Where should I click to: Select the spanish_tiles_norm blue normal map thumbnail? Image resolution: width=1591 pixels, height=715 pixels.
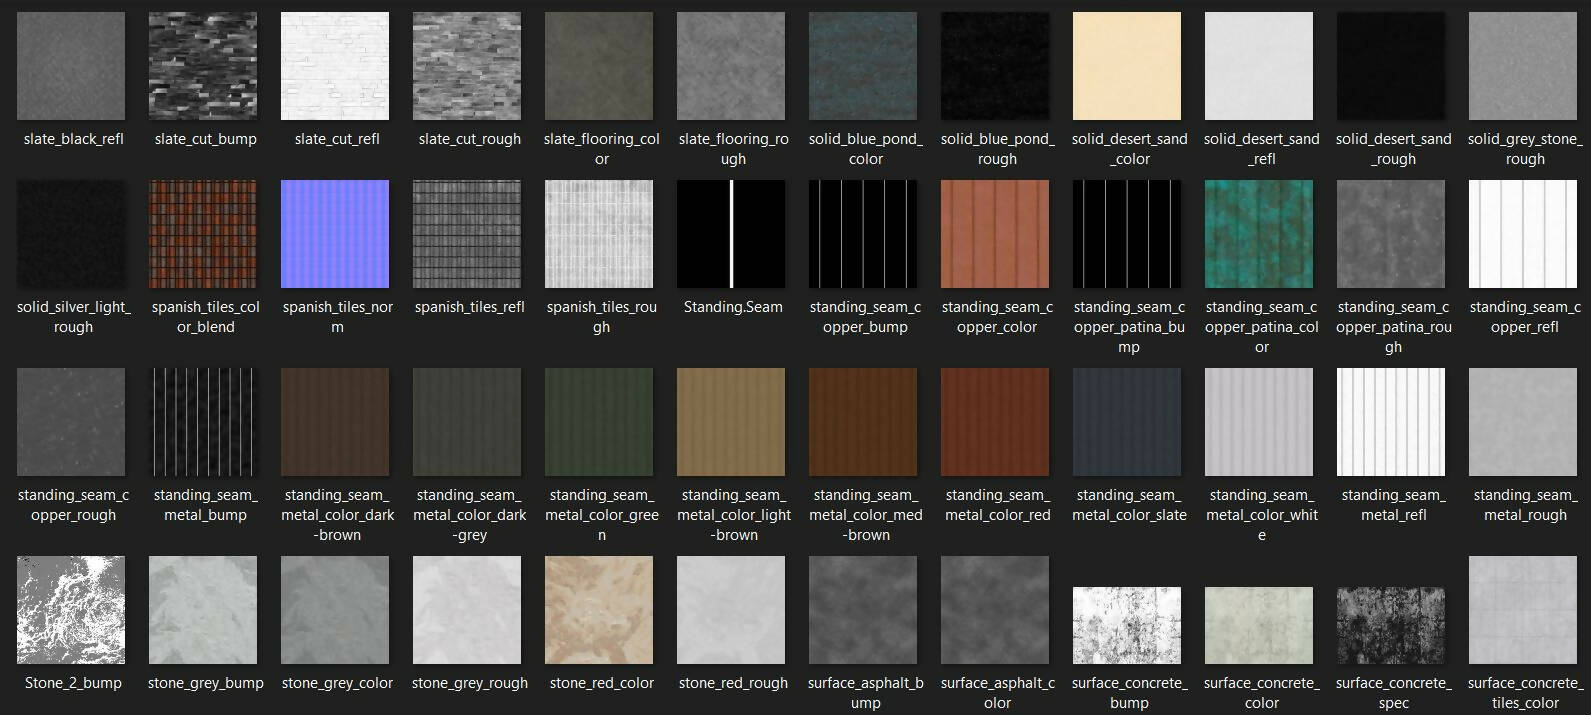pyautogui.click(x=335, y=234)
